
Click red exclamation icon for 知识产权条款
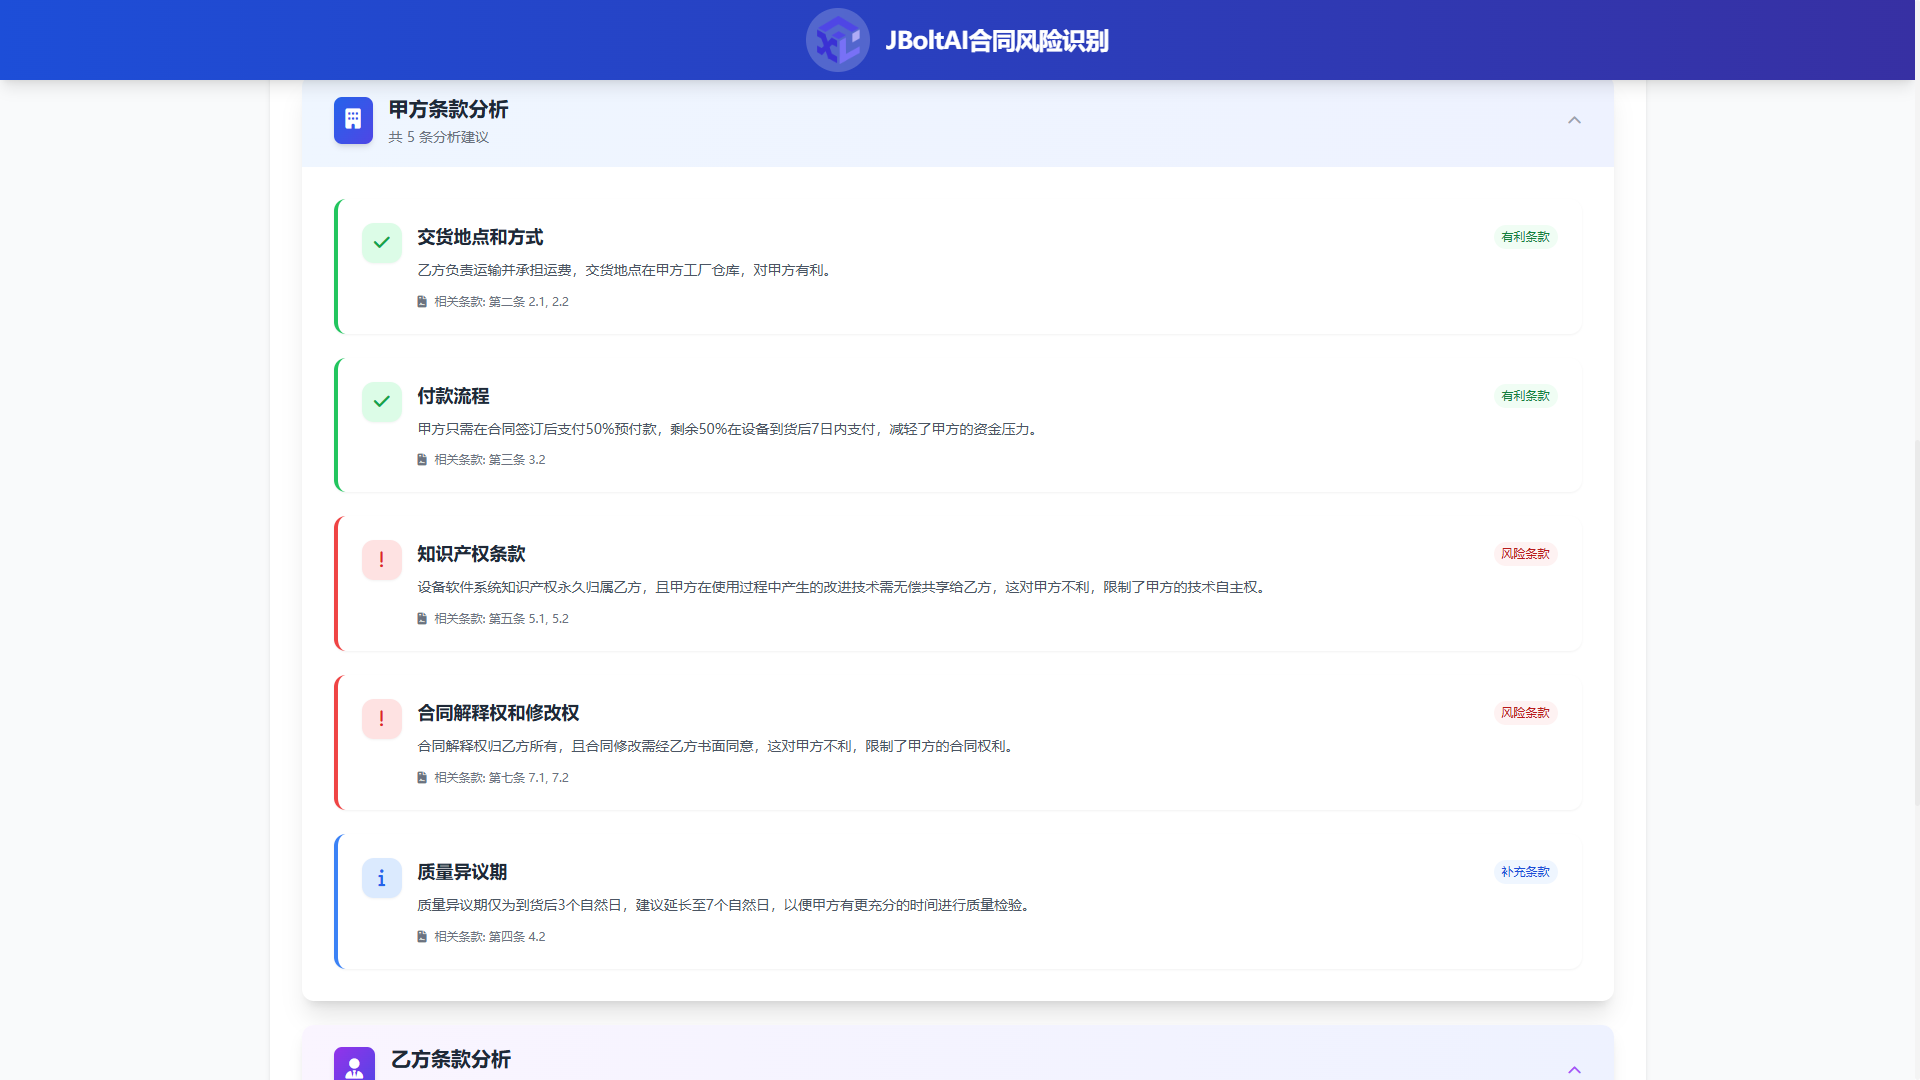(x=382, y=560)
